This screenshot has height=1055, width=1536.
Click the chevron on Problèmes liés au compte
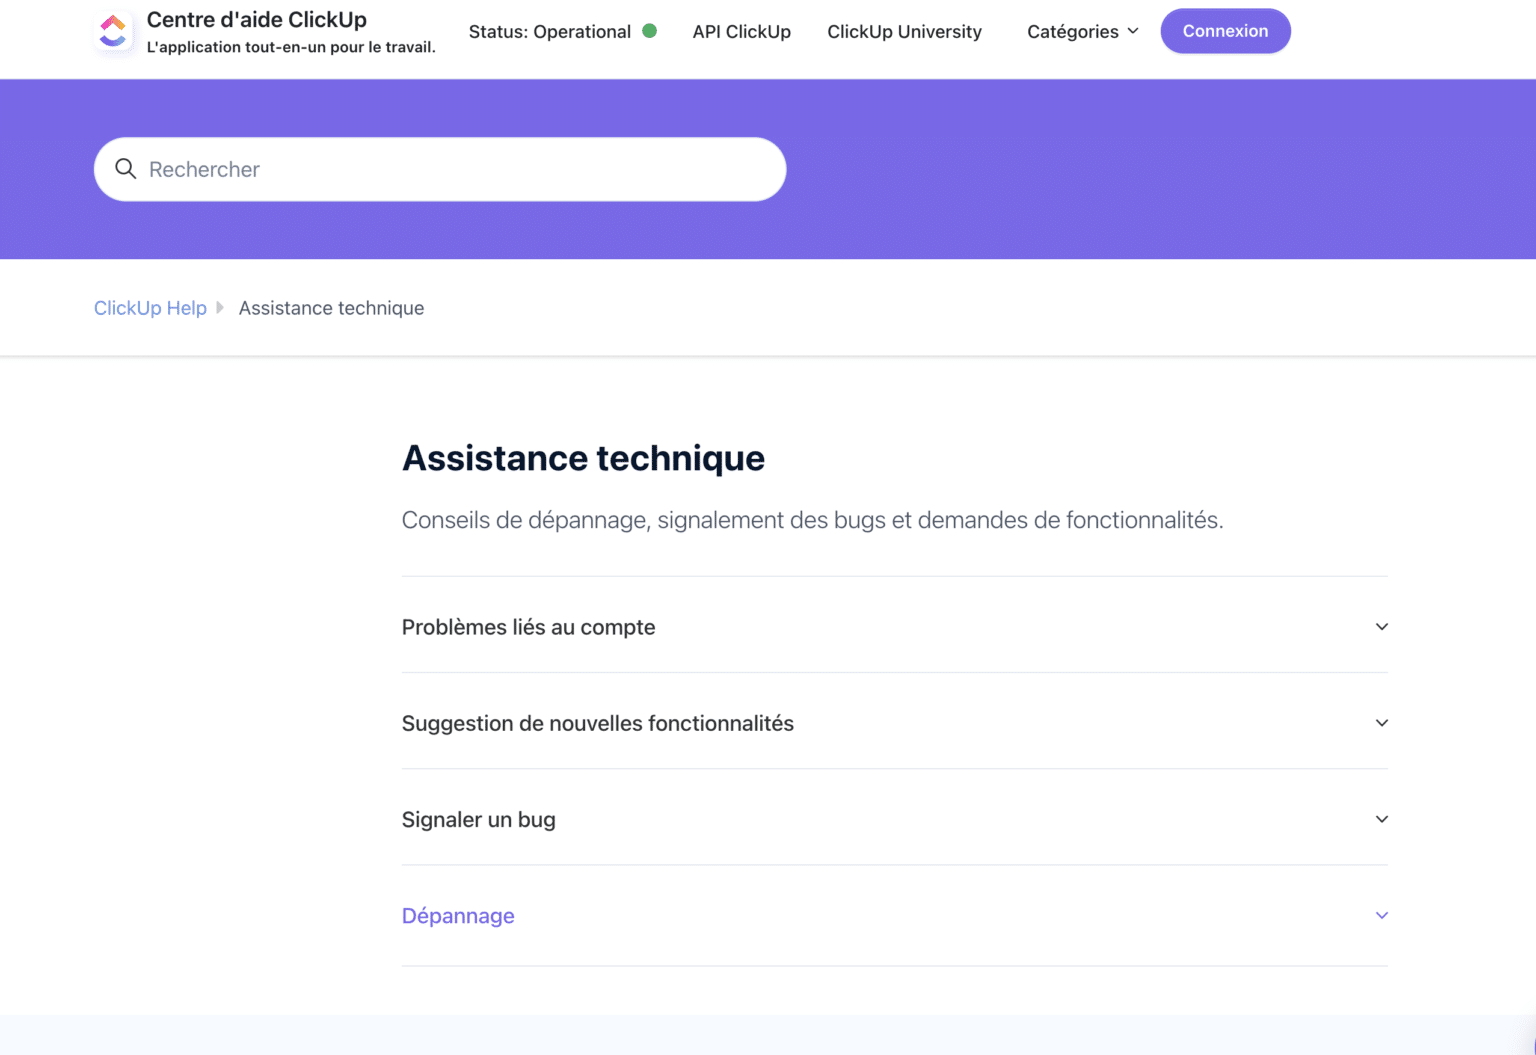(1381, 627)
